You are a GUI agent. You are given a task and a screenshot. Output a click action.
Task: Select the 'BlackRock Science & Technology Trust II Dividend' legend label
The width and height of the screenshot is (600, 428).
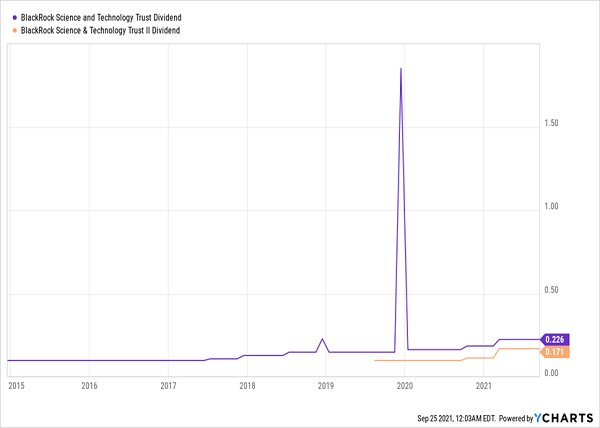tap(100, 31)
